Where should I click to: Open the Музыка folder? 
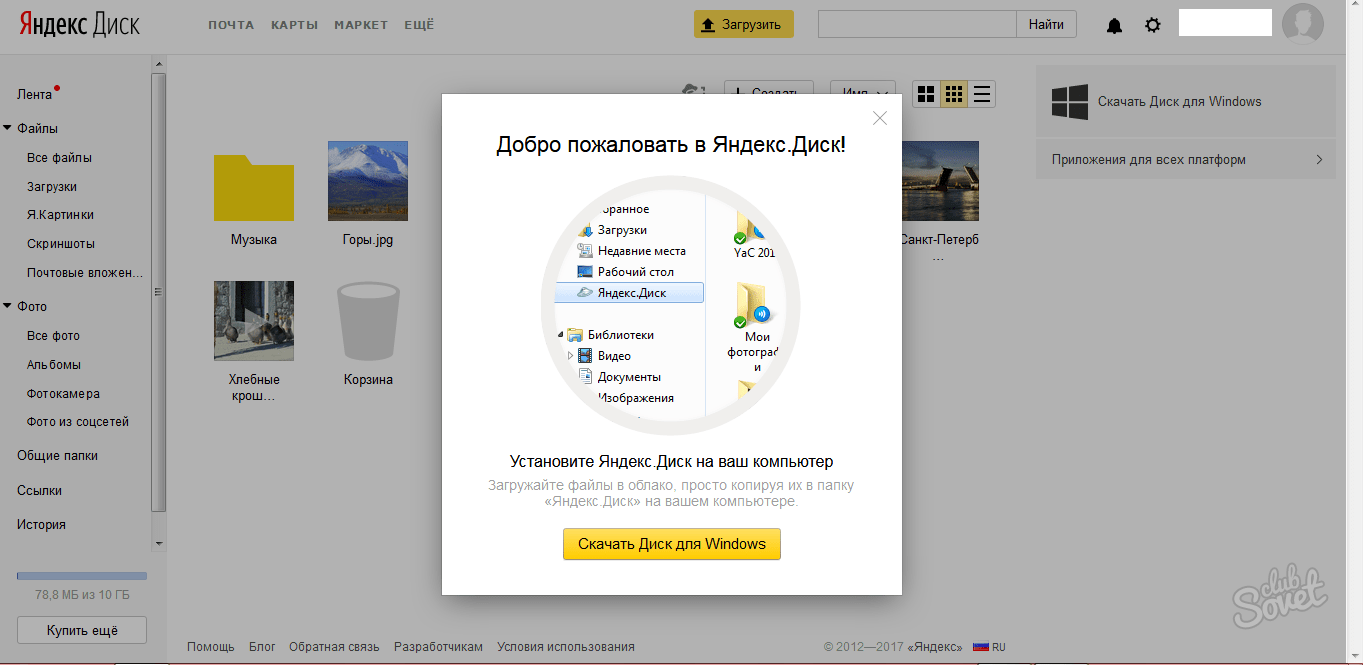coord(254,187)
